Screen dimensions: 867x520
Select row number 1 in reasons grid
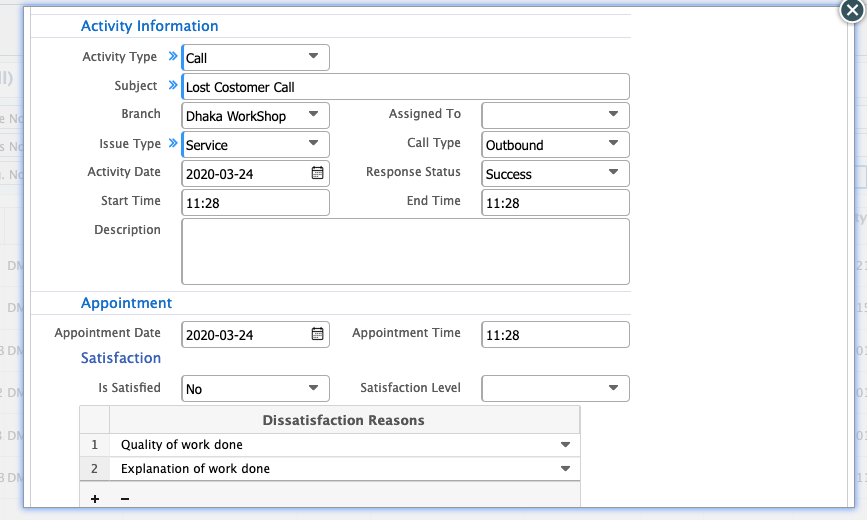point(95,445)
